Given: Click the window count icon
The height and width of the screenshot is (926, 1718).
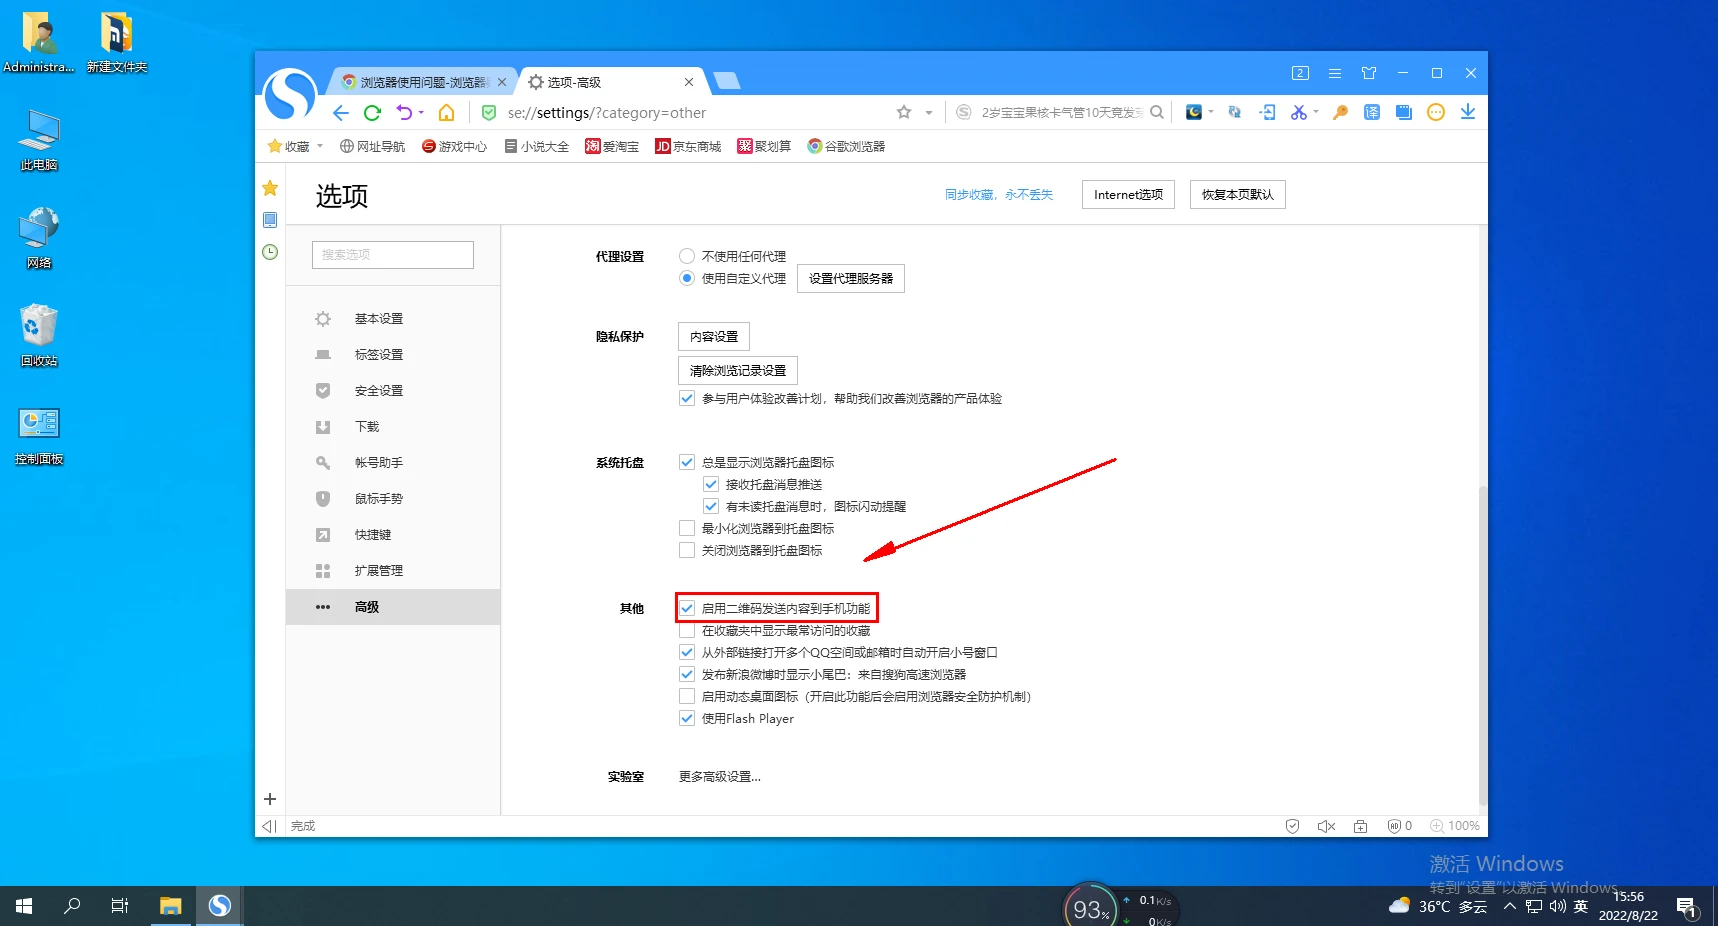Looking at the screenshot, I should (1300, 73).
